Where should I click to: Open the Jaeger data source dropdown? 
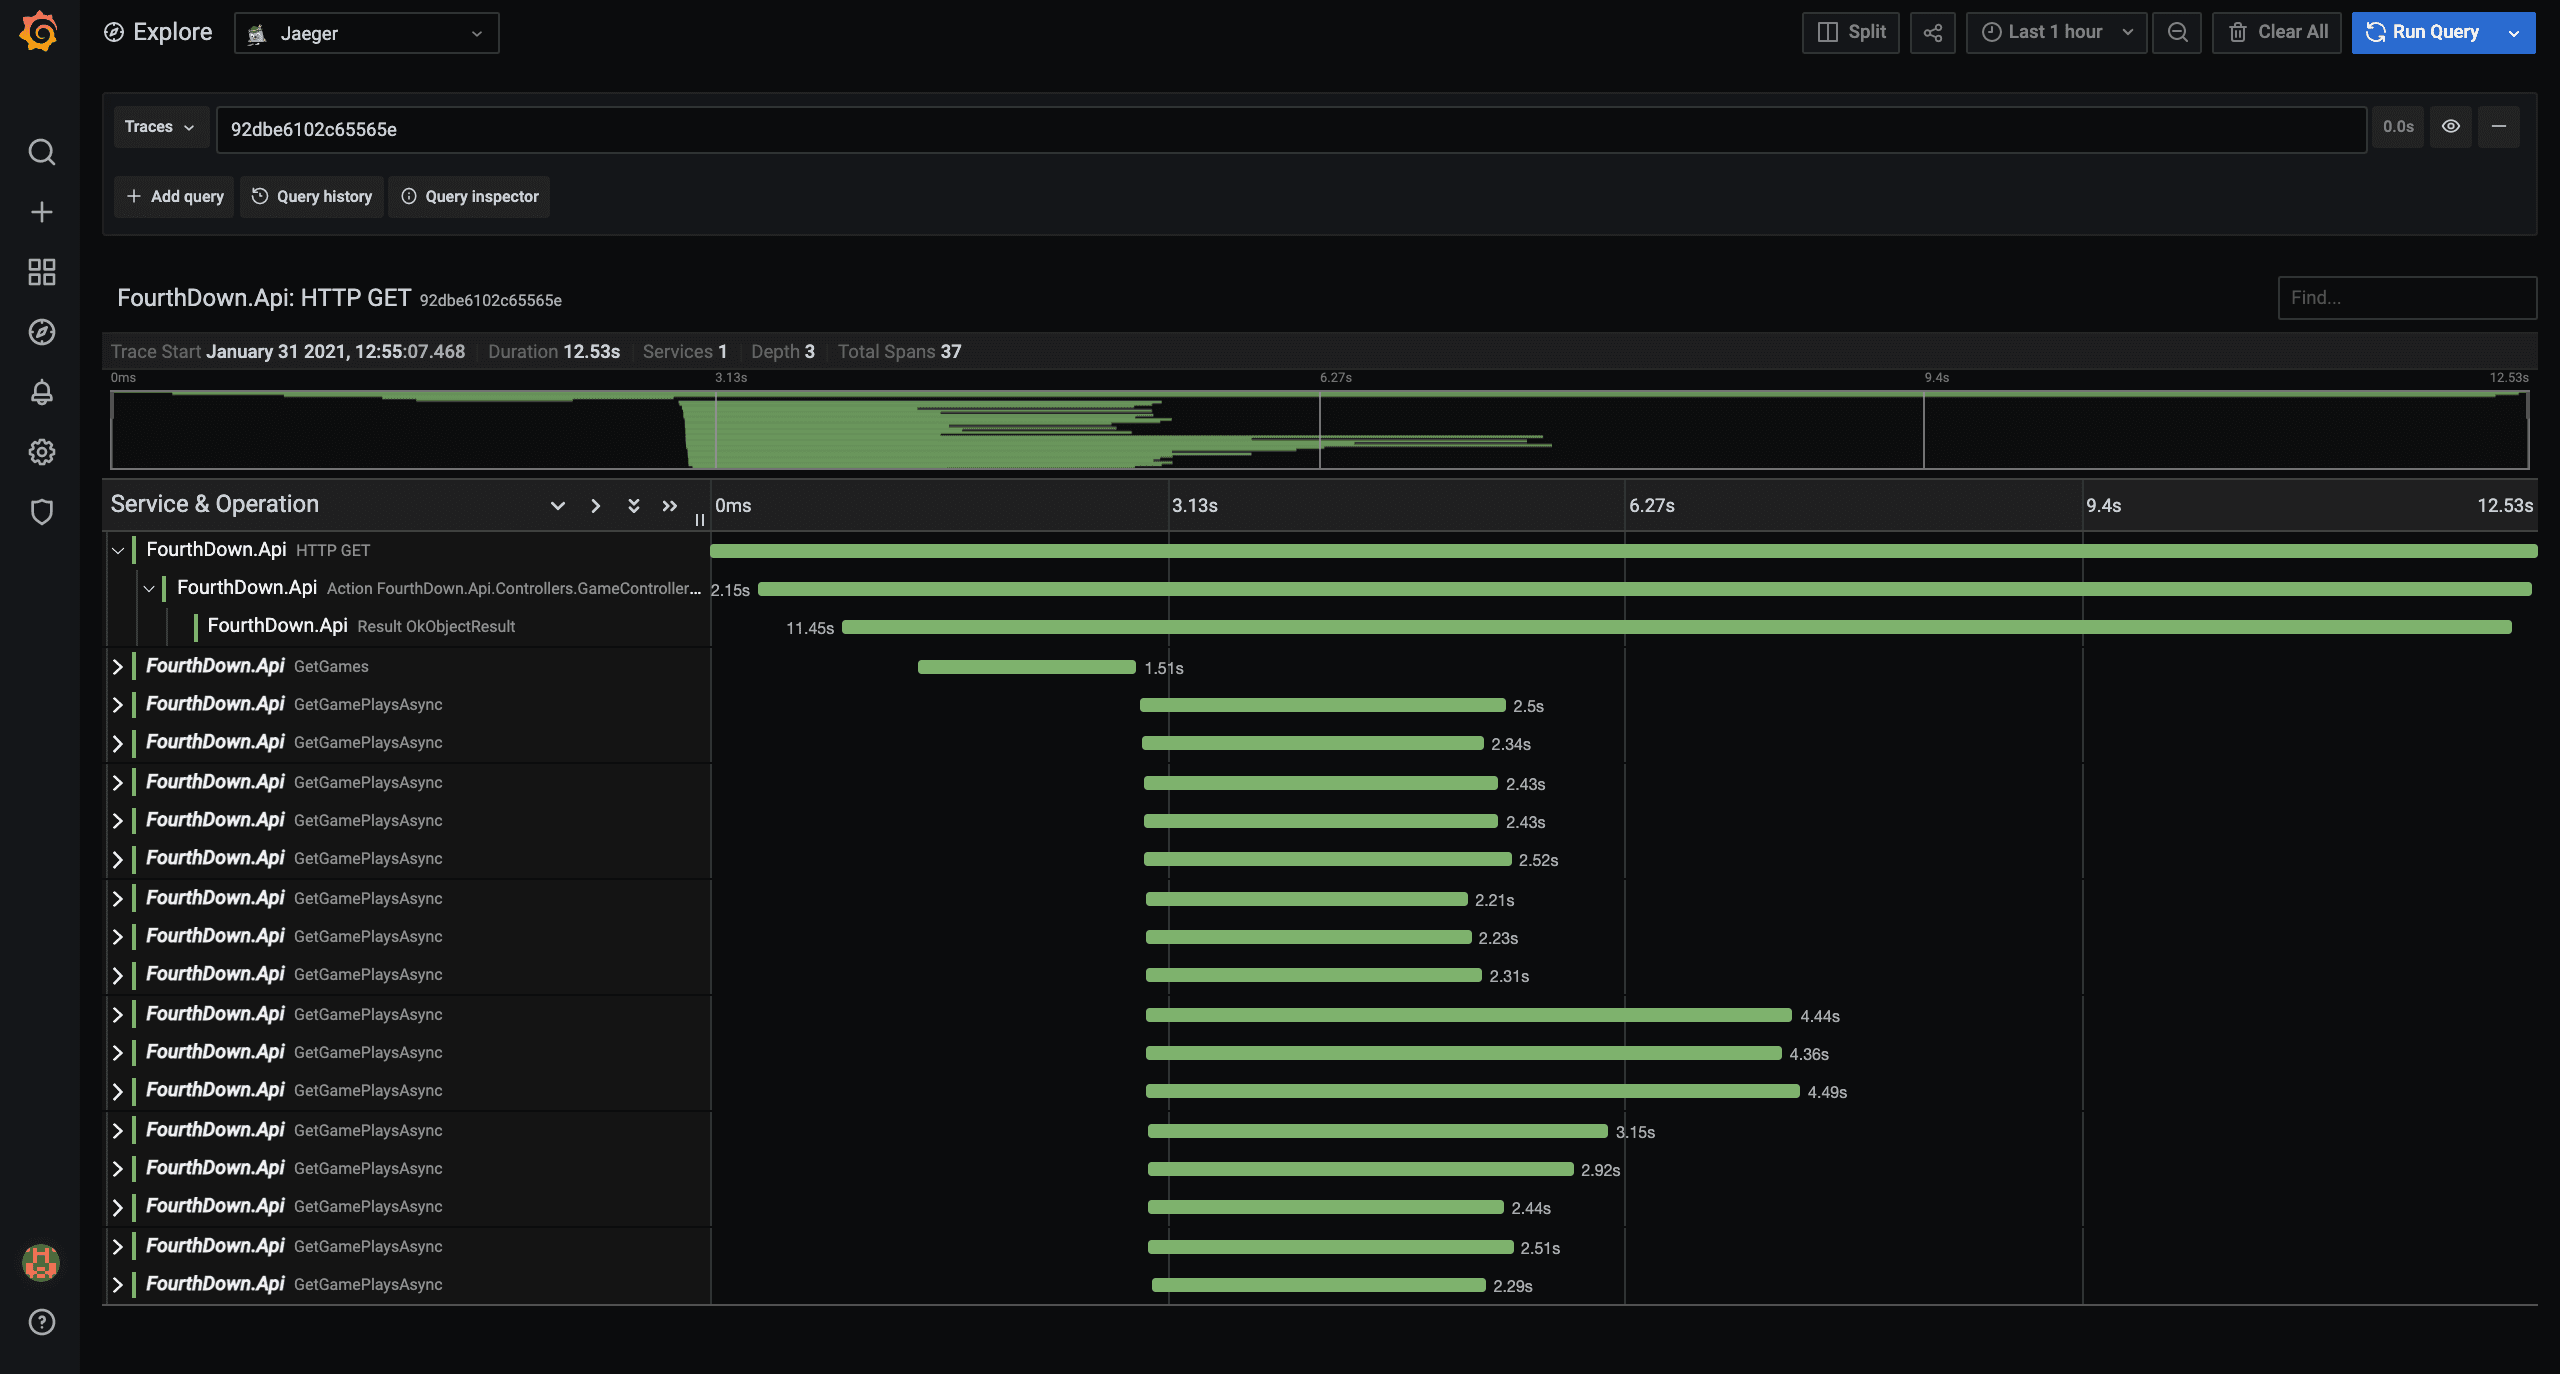[x=366, y=33]
